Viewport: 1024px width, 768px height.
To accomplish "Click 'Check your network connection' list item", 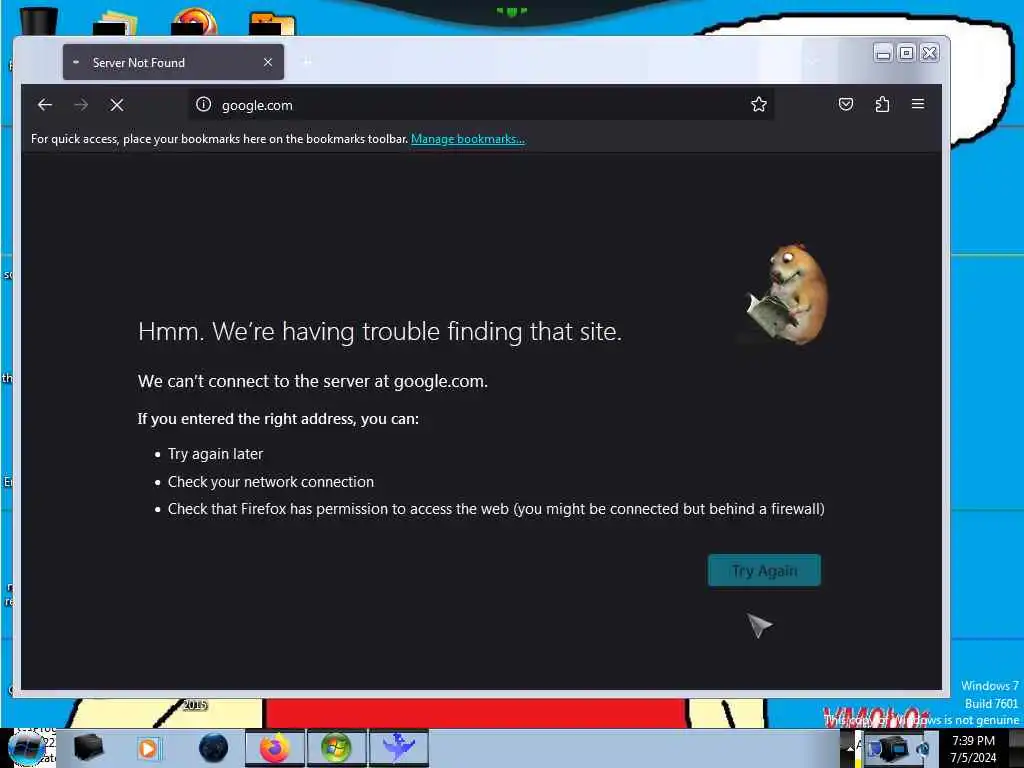I will [x=270, y=482].
